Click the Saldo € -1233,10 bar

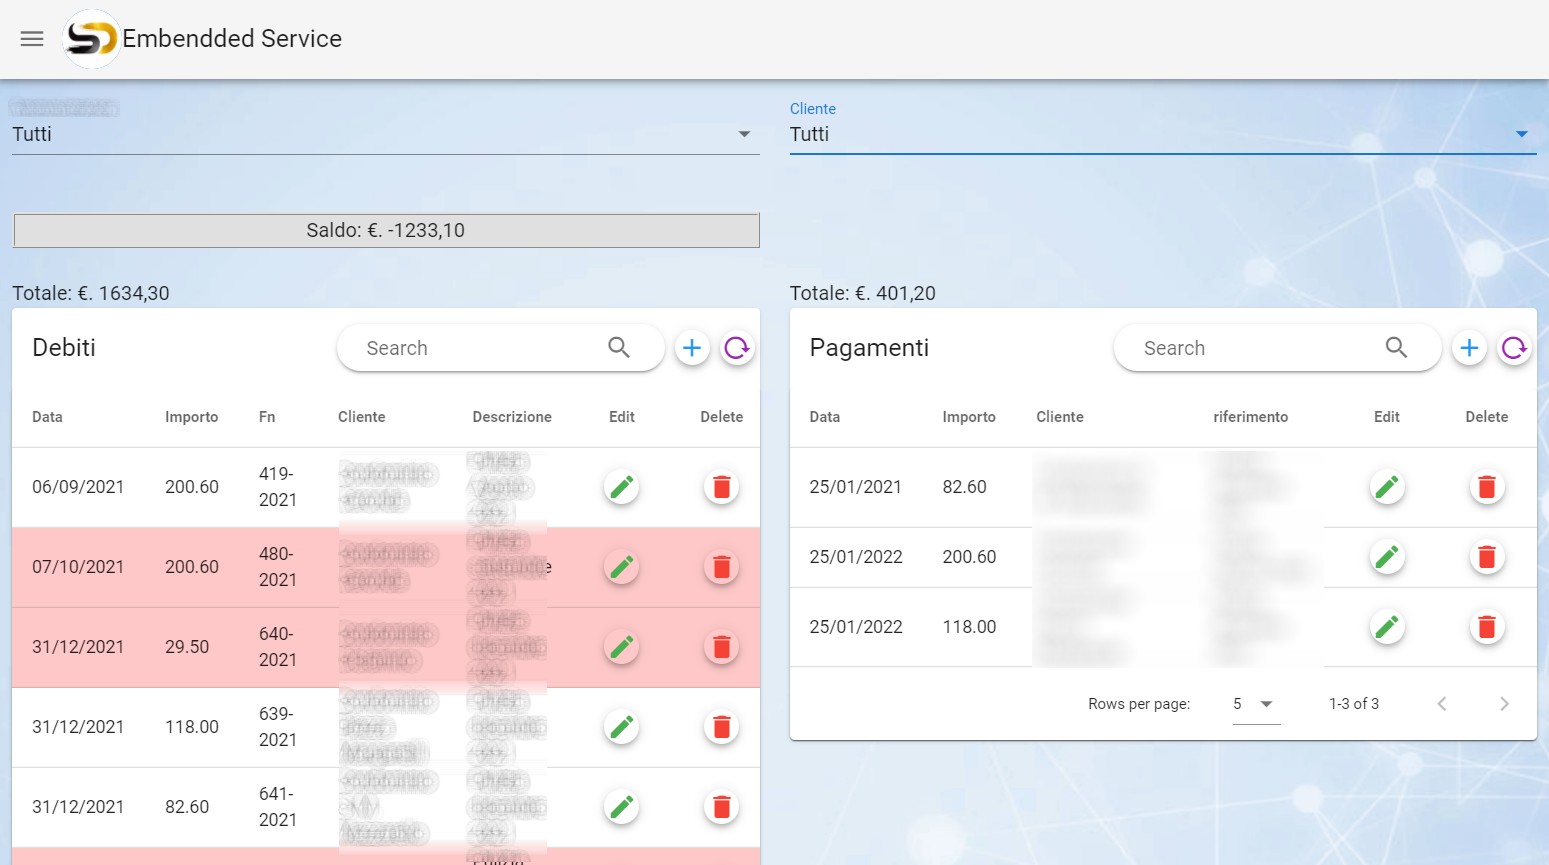[x=386, y=230]
